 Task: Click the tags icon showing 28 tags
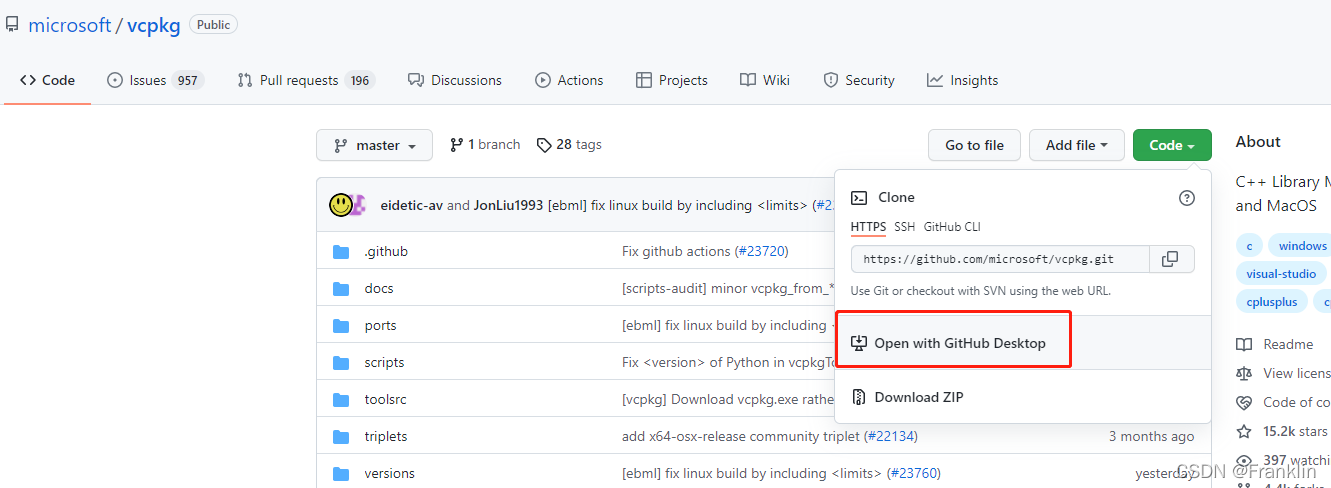(544, 145)
